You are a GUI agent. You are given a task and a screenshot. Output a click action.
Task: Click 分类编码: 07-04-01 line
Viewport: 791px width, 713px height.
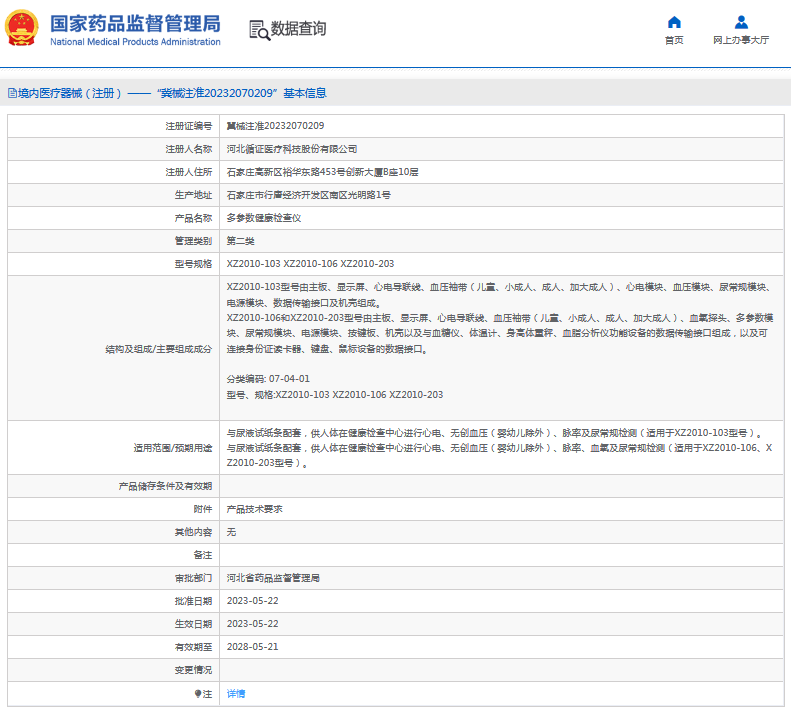click(x=268, y=379)
